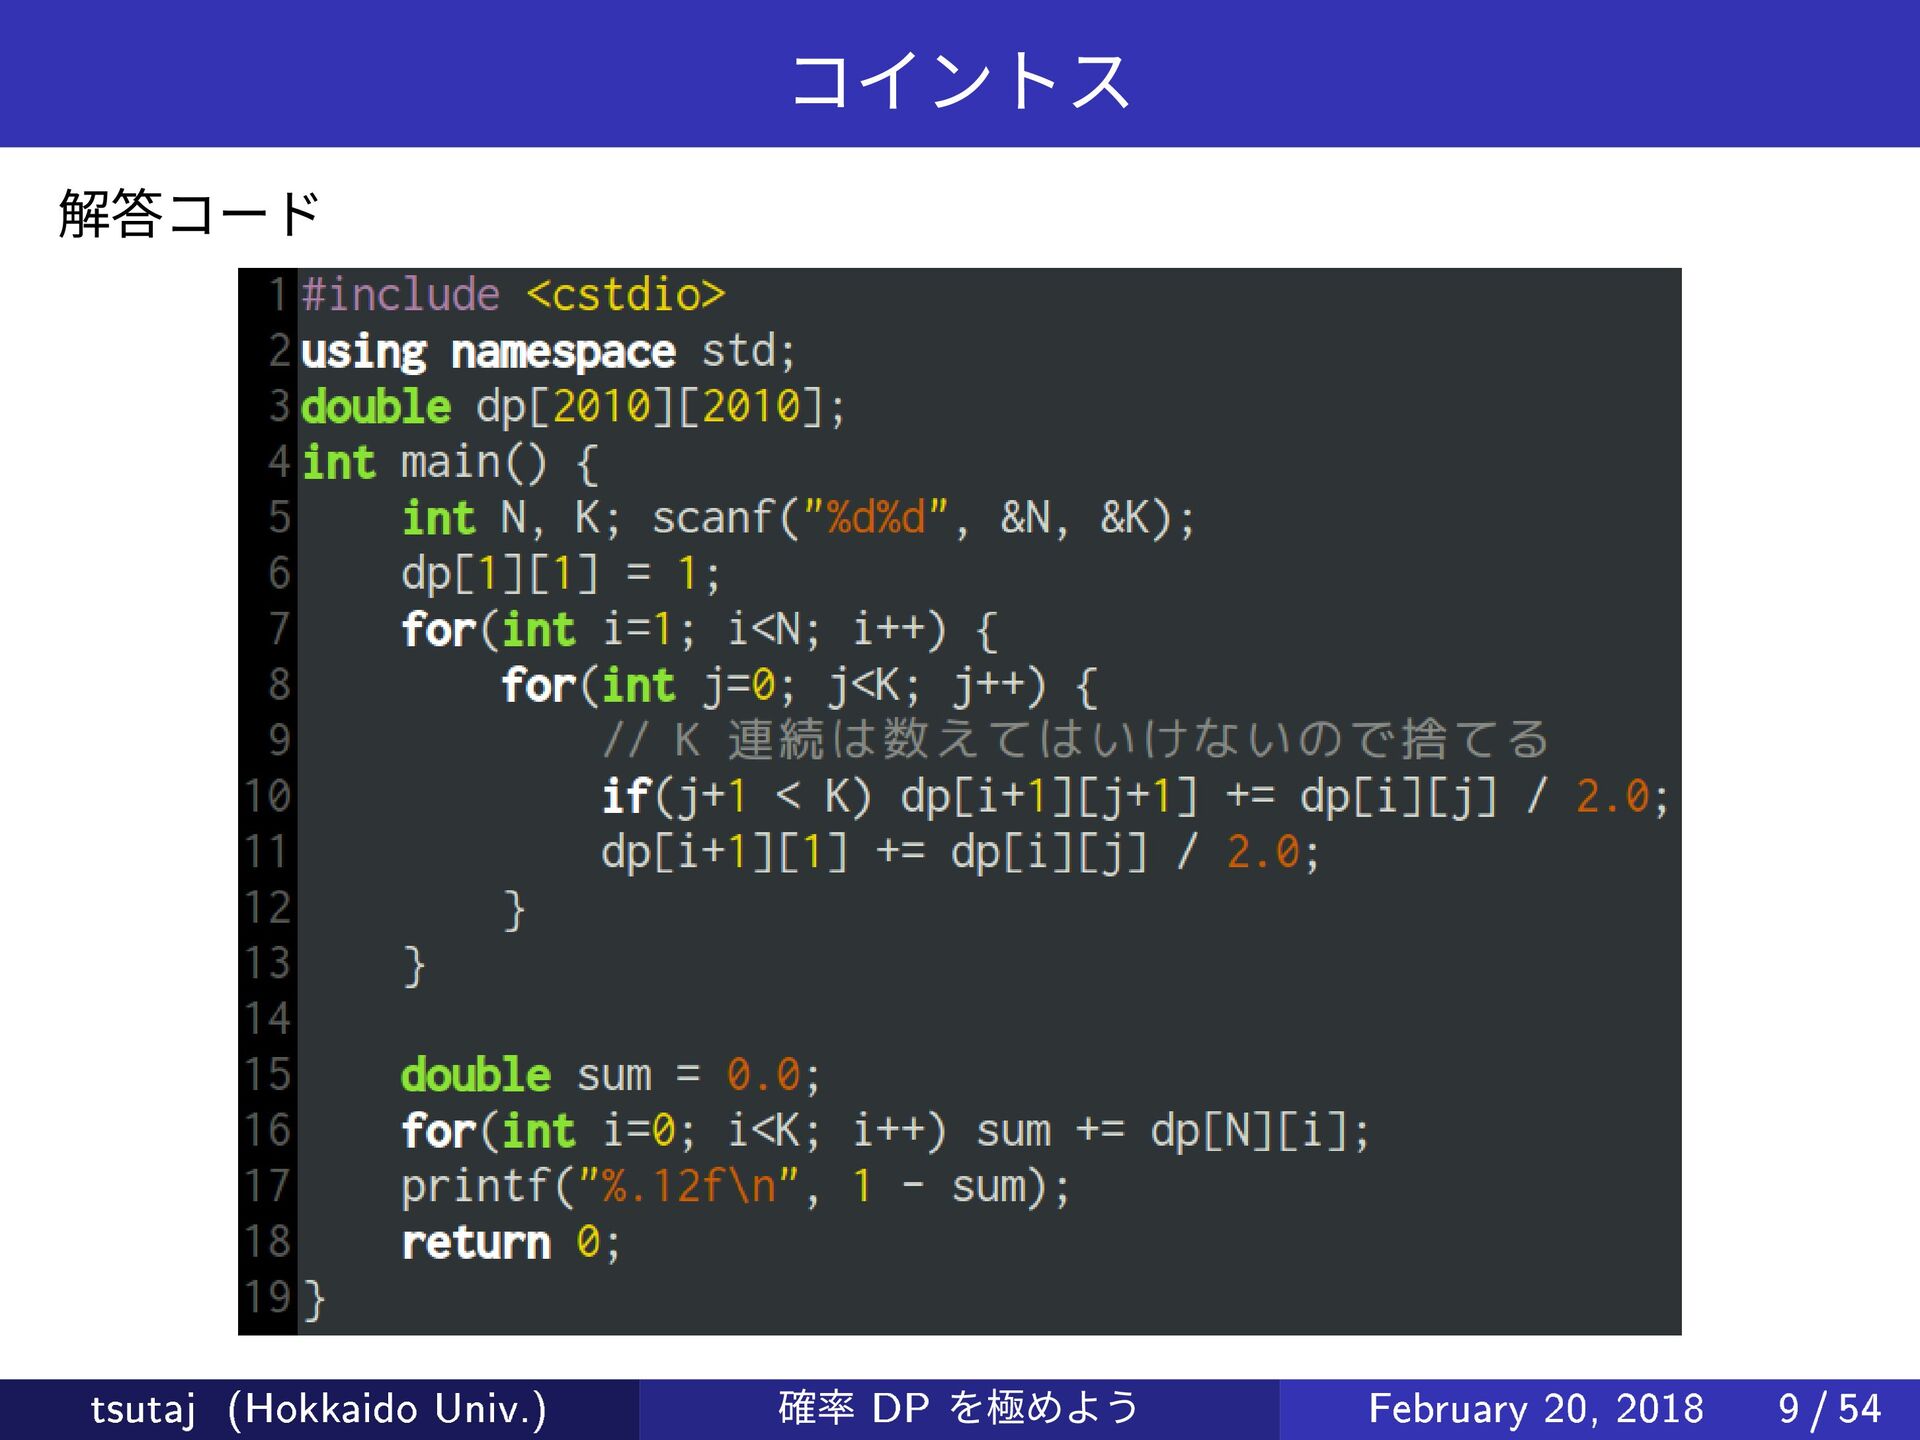Screen dimensions: 1920x1440
Task: Click the inner for loop over j
Action: pos(798,686)
